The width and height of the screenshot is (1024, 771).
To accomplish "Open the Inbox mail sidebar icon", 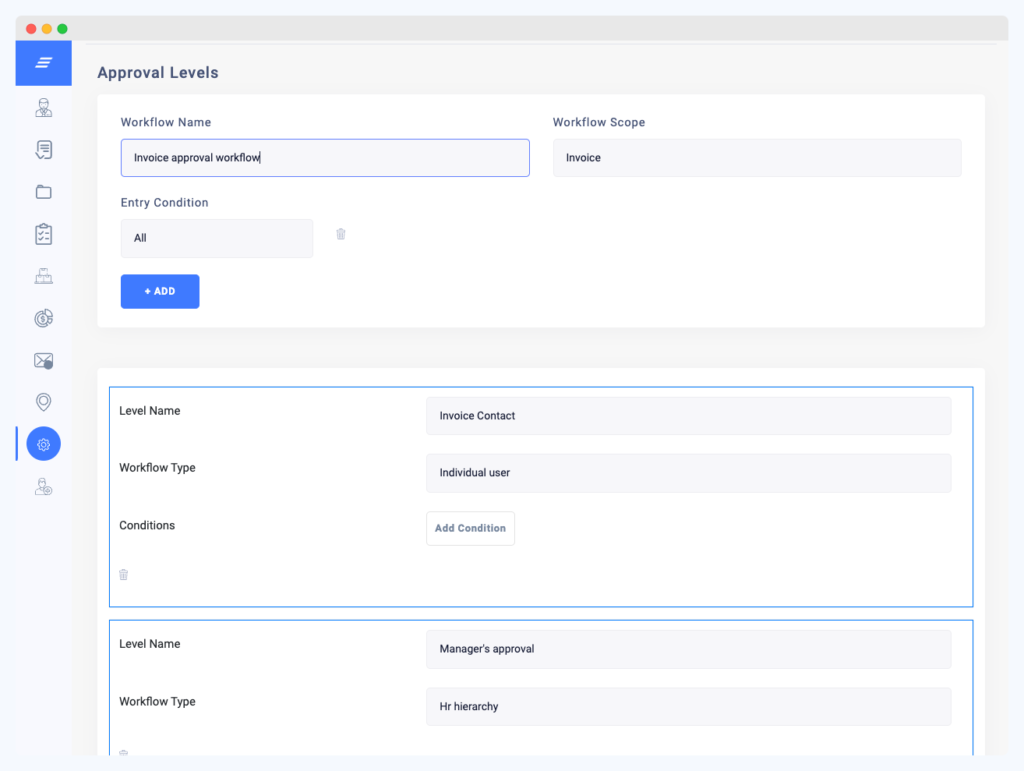I will click(x=43, y=360).
